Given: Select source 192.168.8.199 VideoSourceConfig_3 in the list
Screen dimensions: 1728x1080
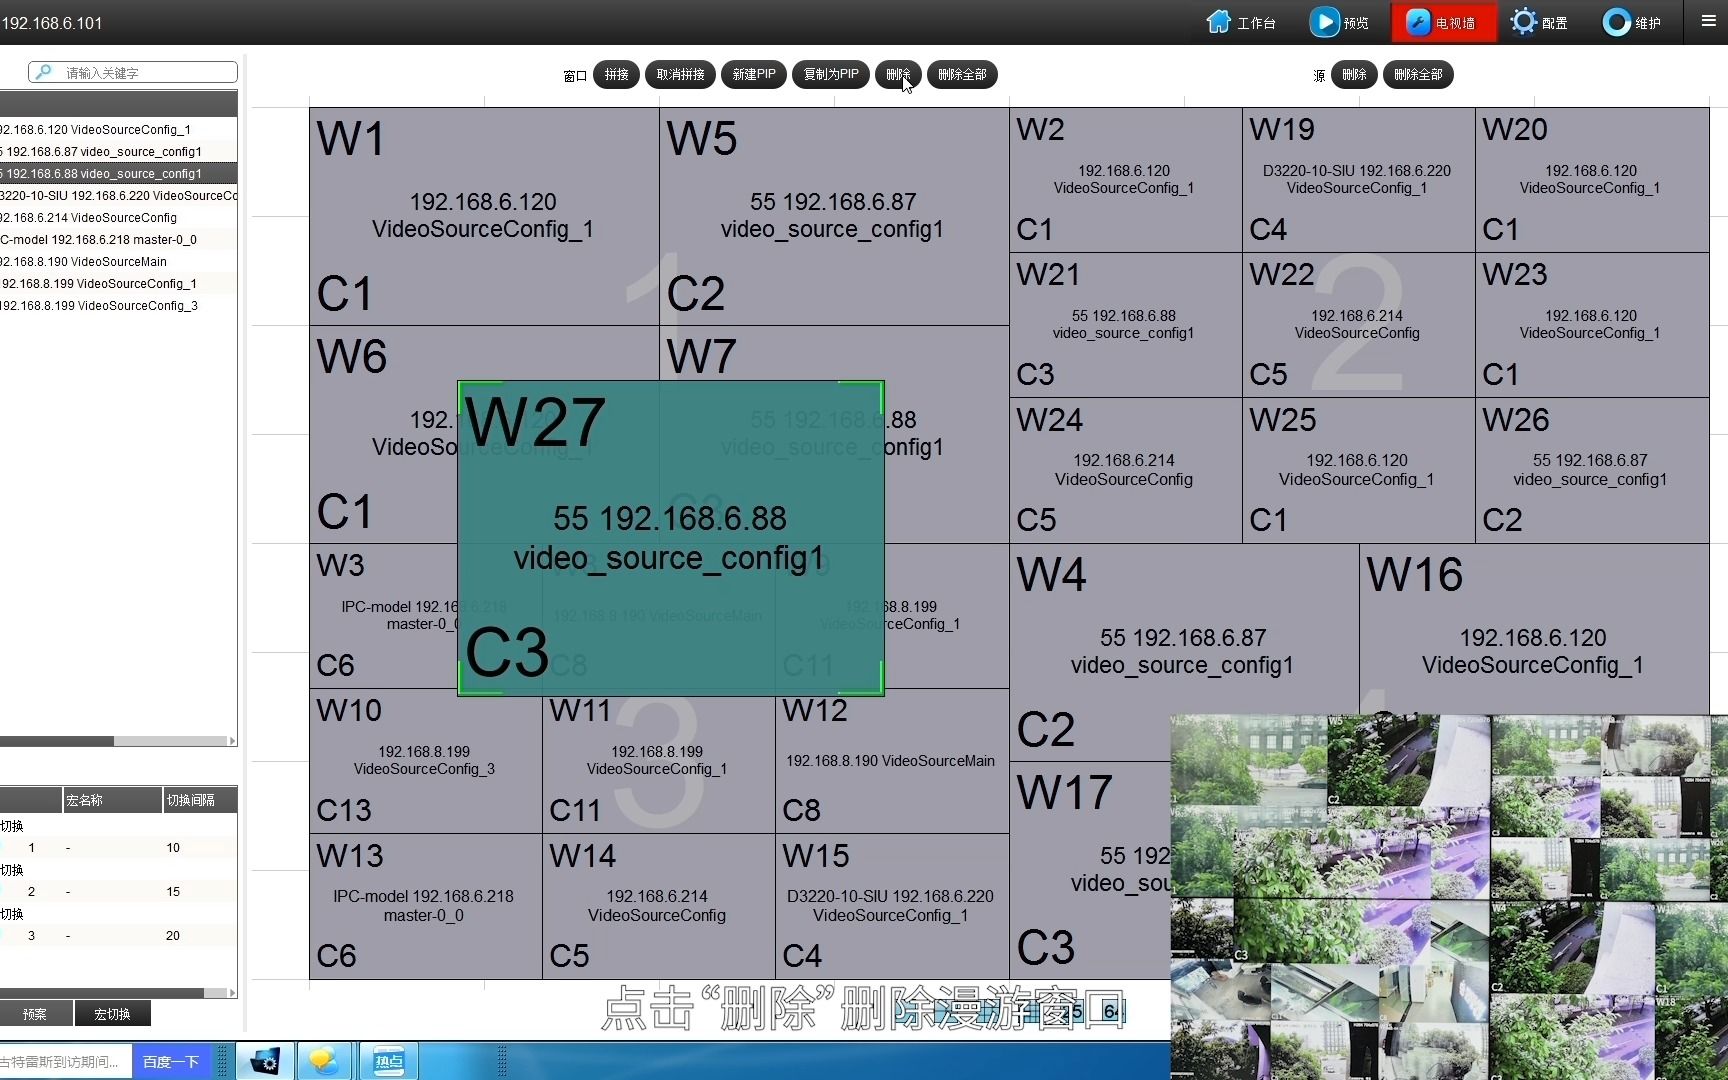Looking at the screenshot, I should [118, 306].
